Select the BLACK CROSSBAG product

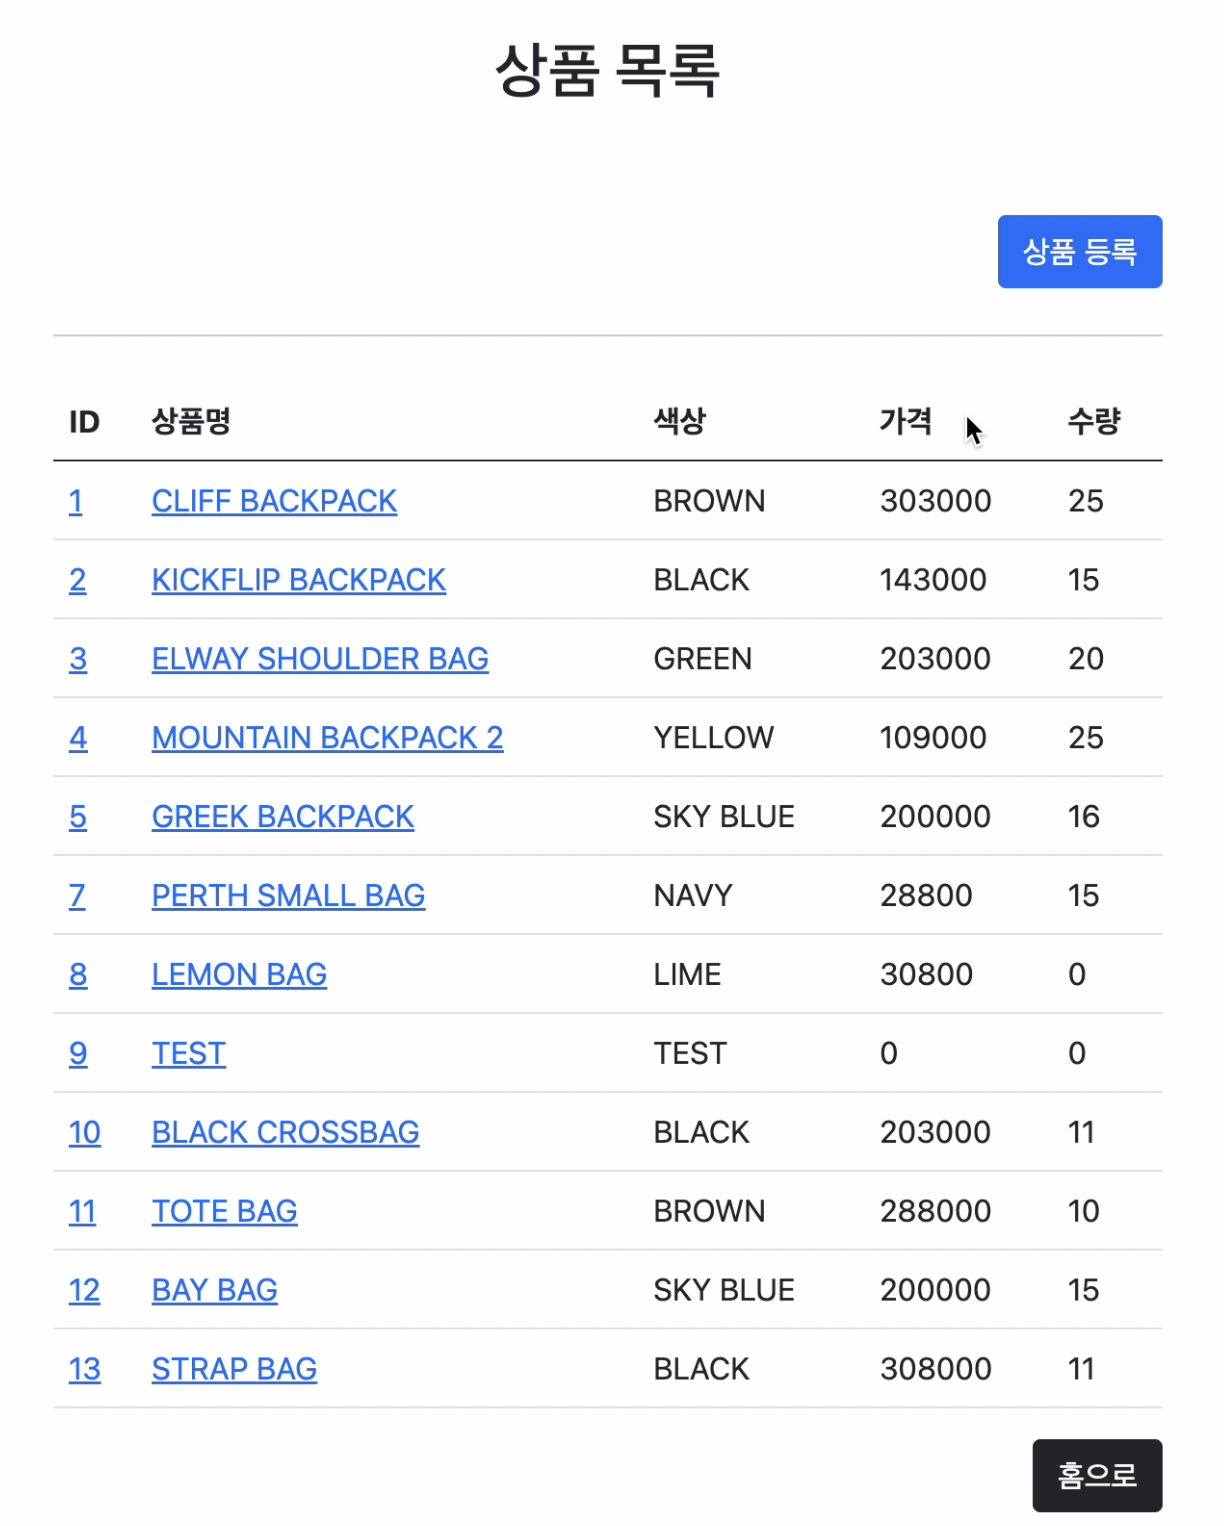coord(285,1132)
